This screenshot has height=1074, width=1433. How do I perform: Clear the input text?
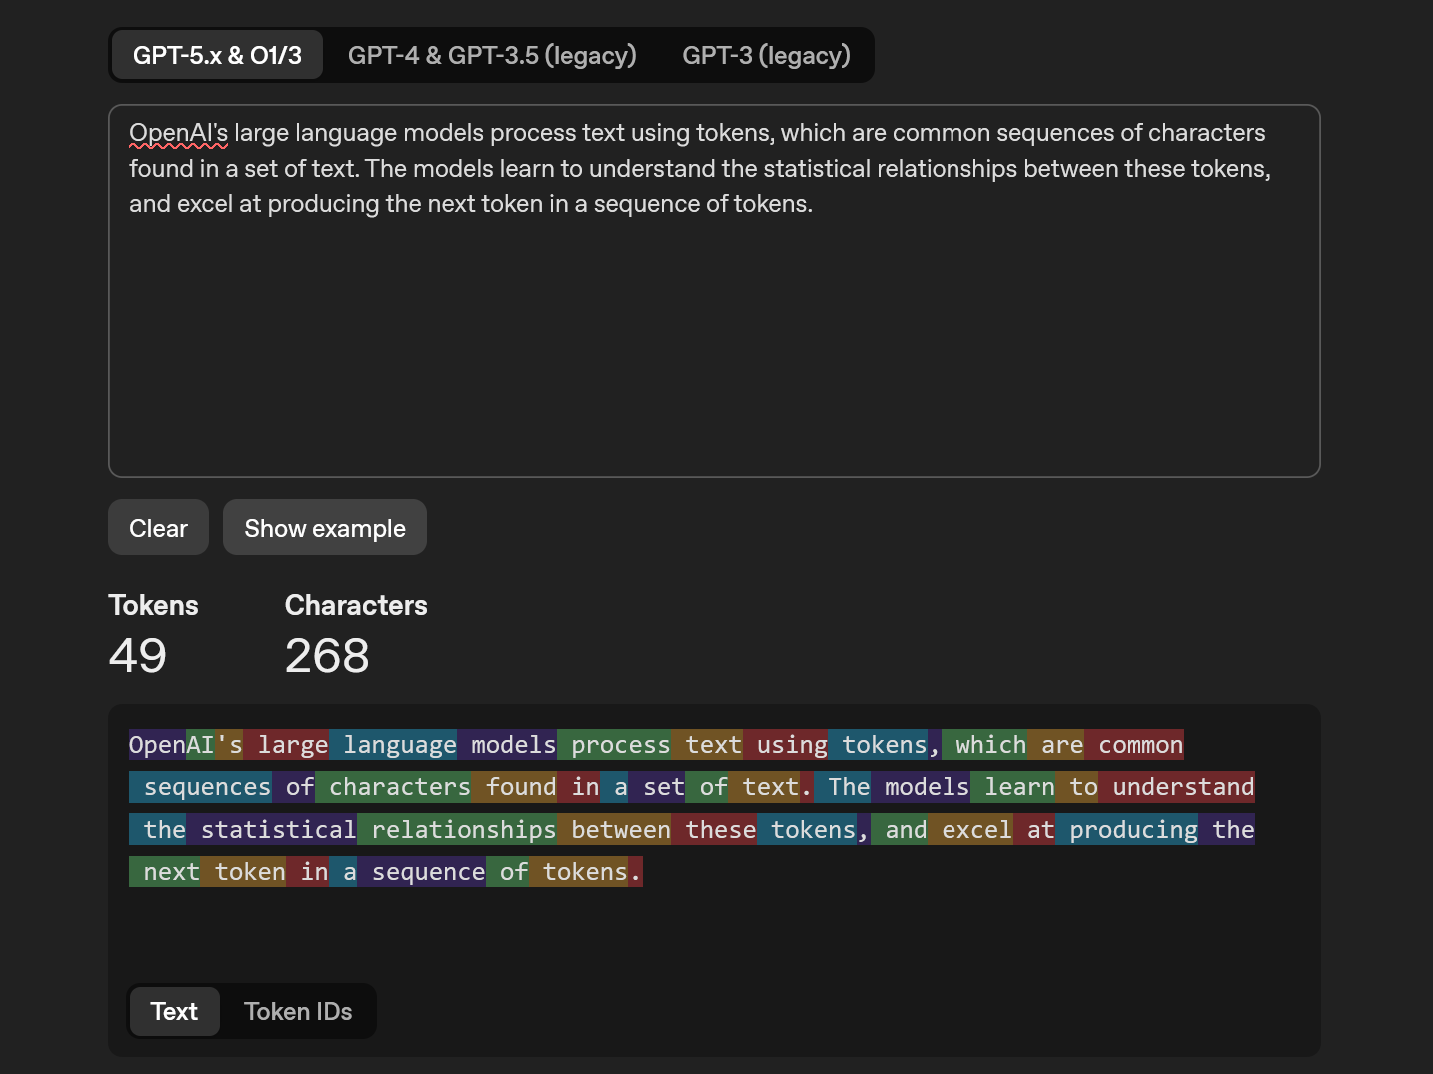tap(158, 527)
